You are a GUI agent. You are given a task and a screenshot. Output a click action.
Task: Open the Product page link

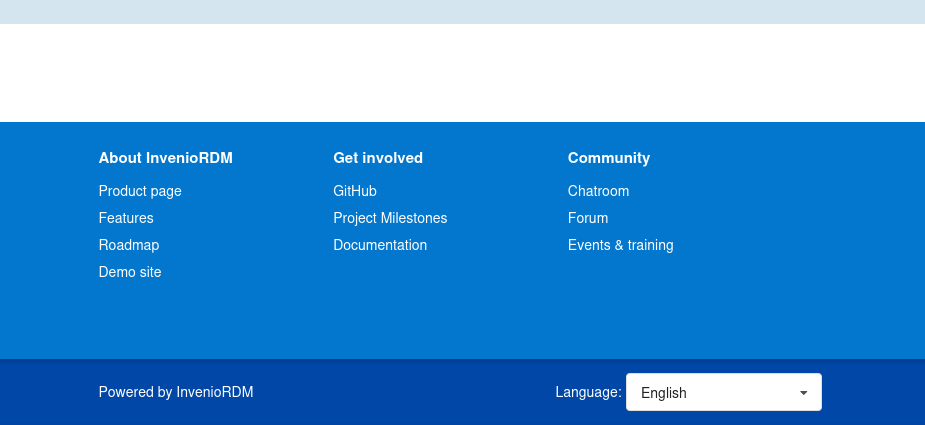[x=140, y=191]
